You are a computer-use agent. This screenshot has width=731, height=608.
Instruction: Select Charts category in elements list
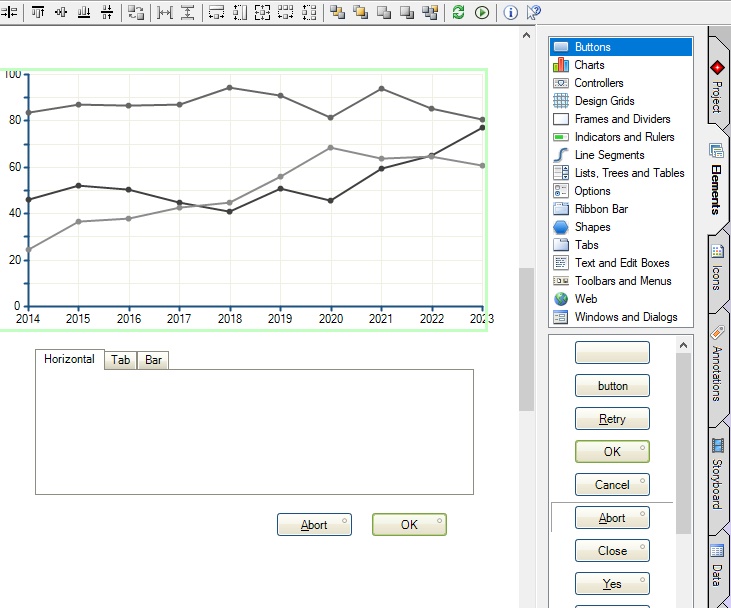[x=589, y=65]
